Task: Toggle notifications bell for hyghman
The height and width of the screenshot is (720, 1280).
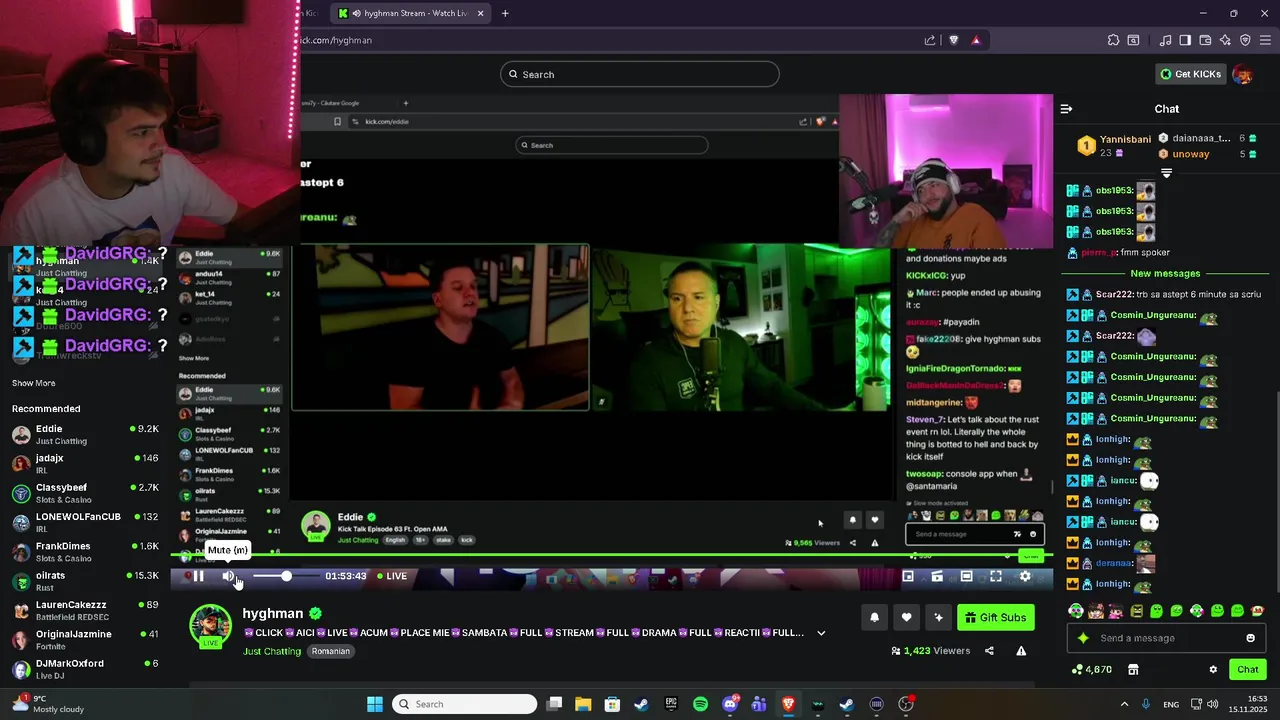Action: [x=874, y=618]
